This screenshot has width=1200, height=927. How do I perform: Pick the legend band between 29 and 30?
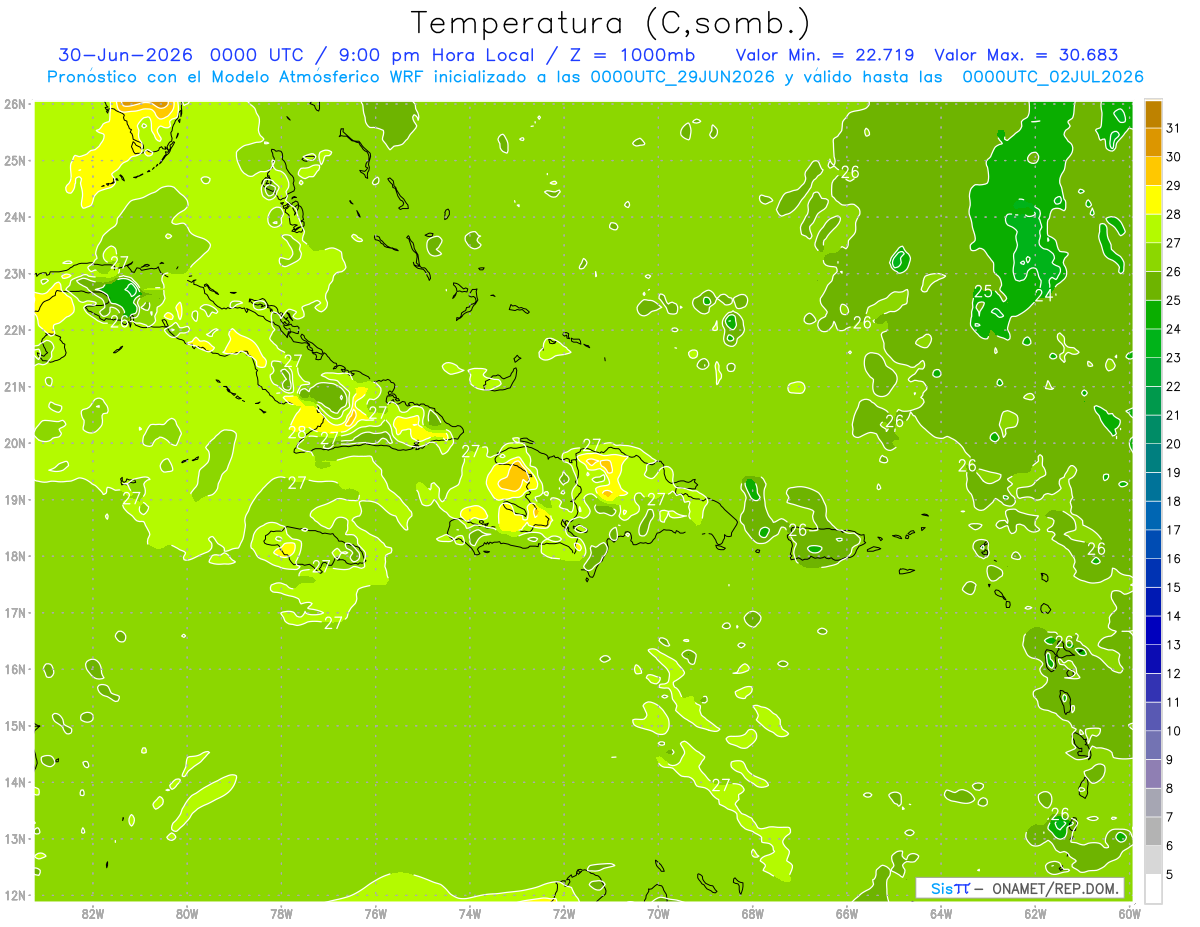point(1153,171)
